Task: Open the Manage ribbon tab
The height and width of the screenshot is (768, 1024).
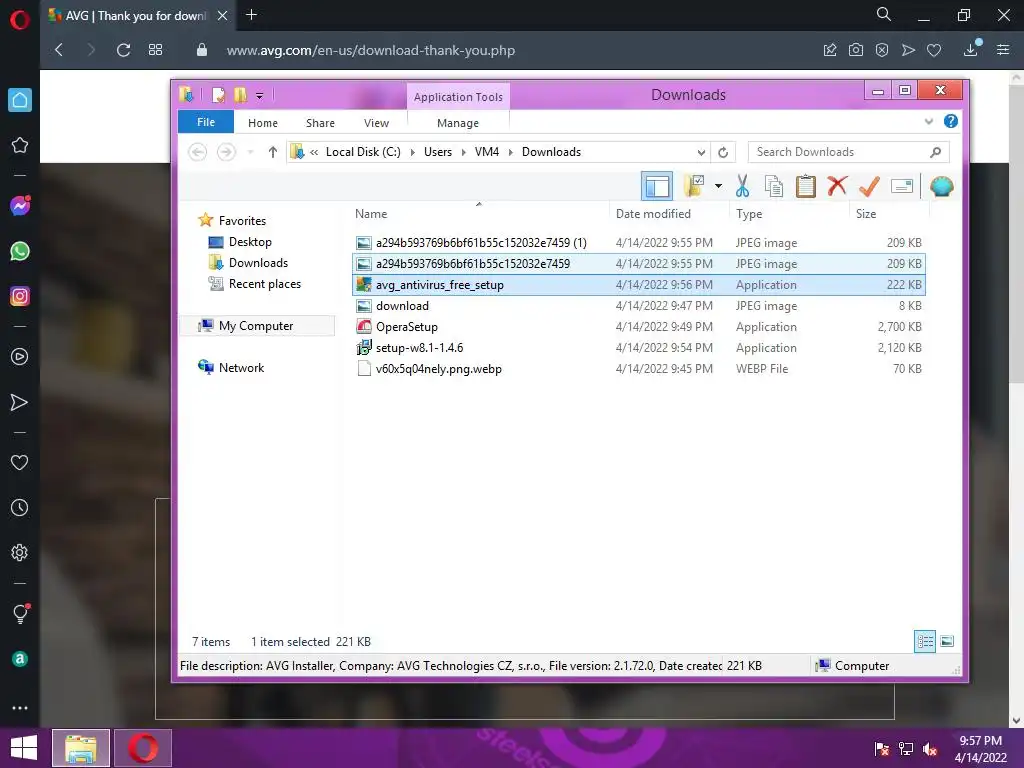Action: pyautogui.click(x=458, y=123)
